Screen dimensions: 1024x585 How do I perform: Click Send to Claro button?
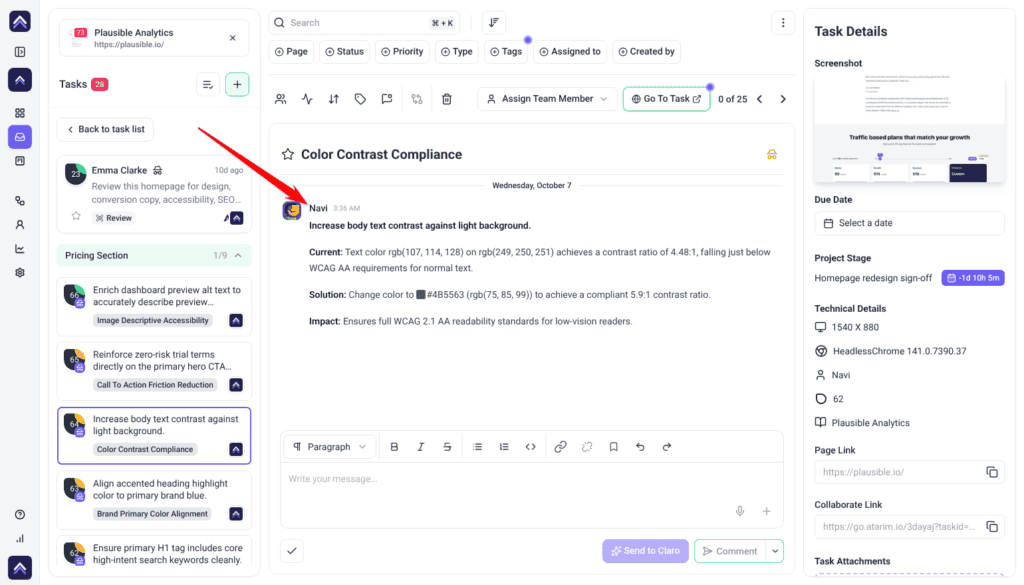point(645,551)
